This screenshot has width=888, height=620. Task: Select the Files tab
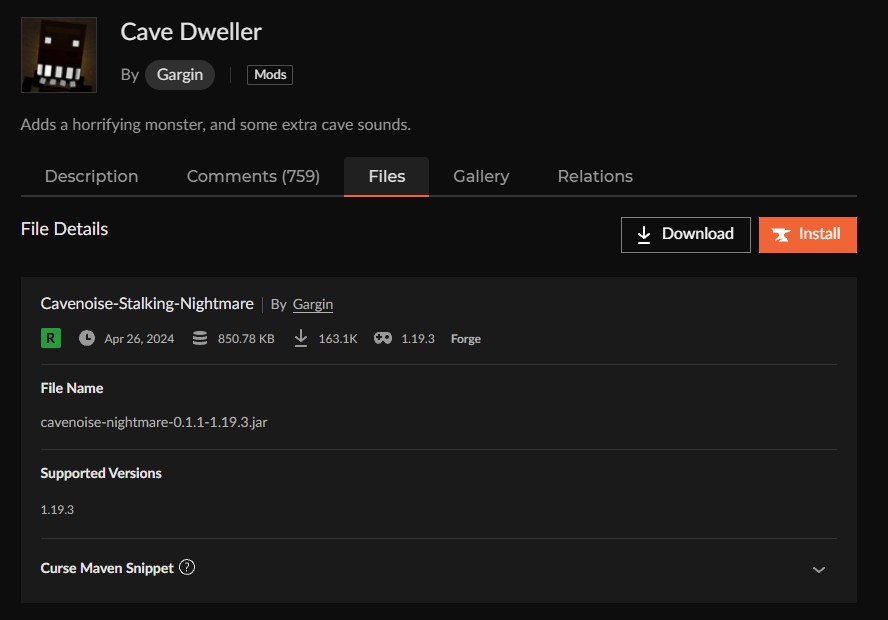pos(386,176)
